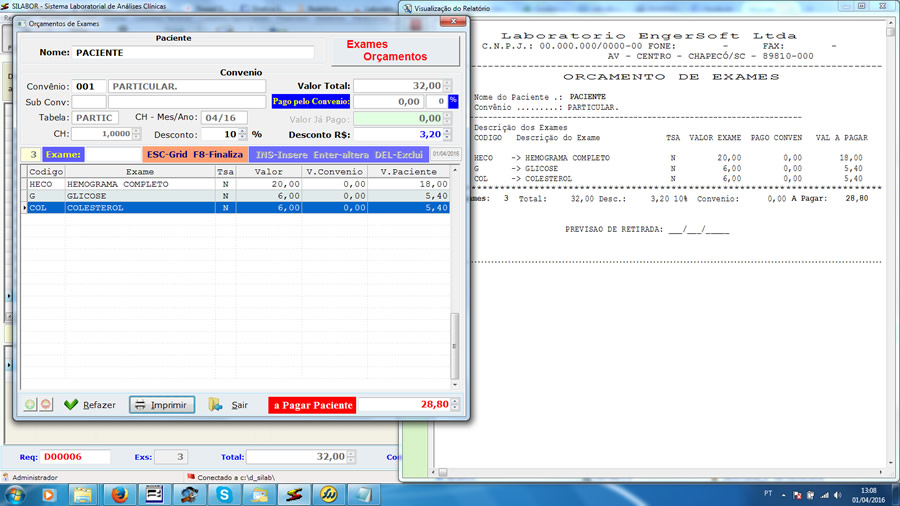Adjust the CH value spinner
Screen dimensions: 900x506
pos(136,134)
